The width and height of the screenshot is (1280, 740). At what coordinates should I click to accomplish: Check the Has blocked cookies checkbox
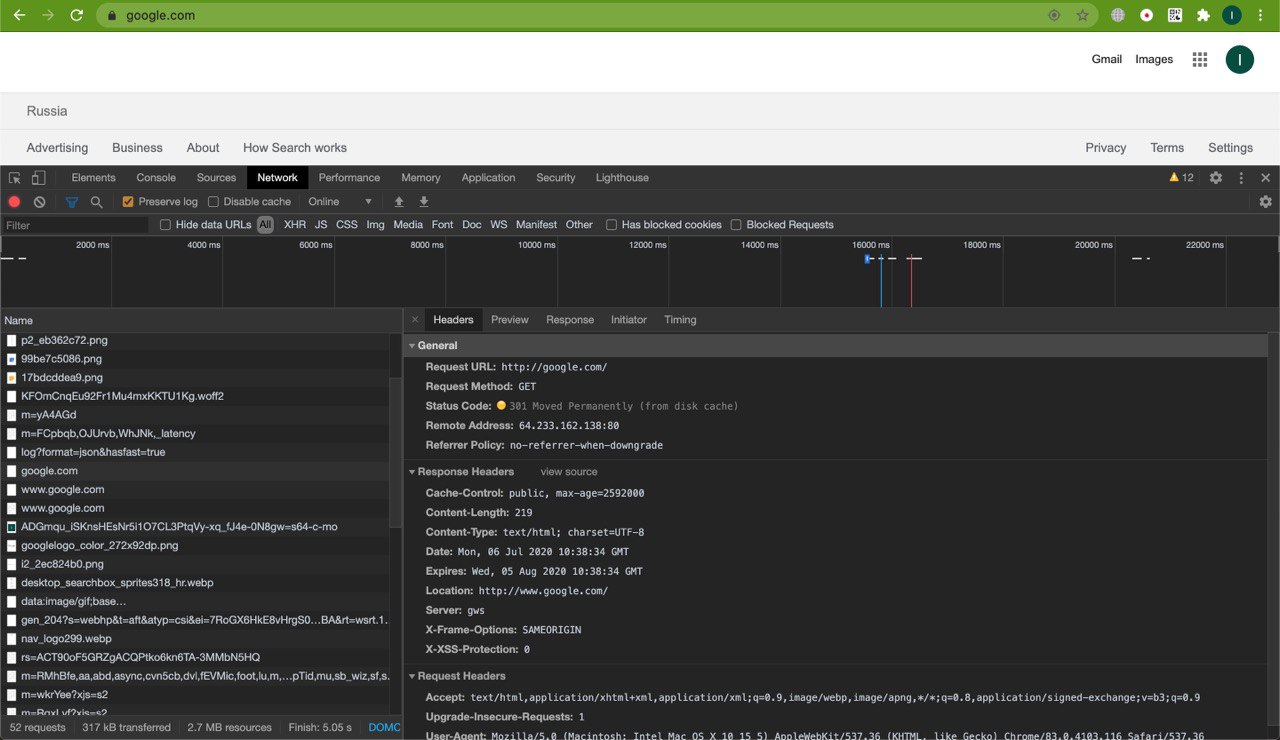coord(612,225)
